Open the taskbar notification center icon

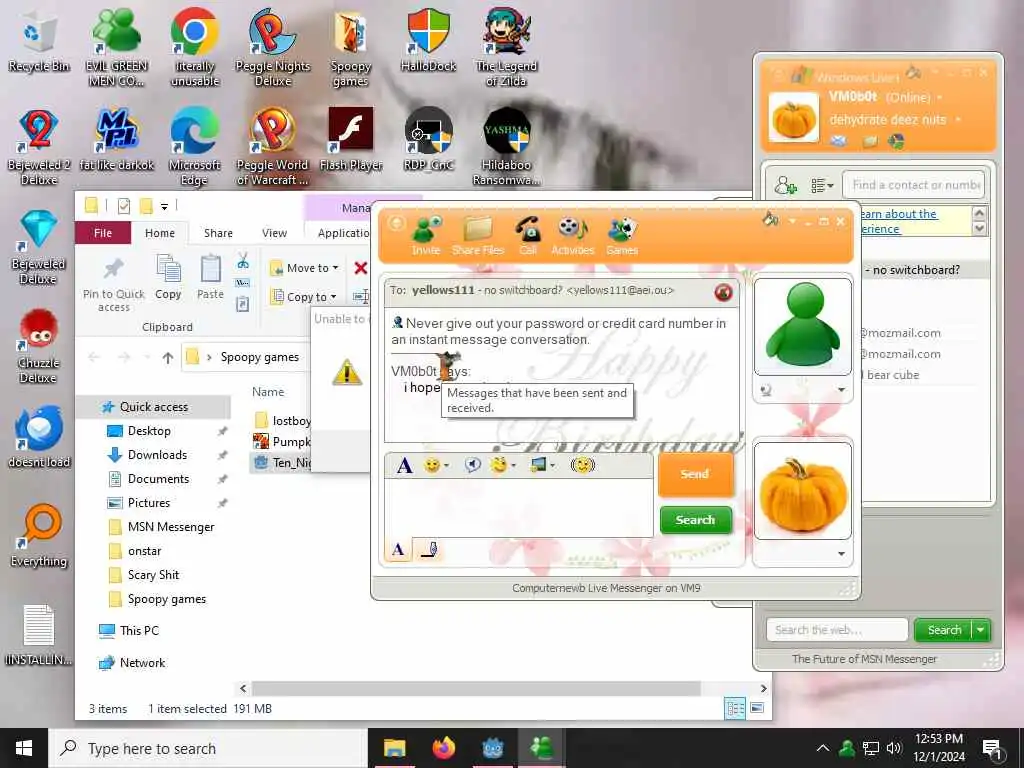[992, 749]
